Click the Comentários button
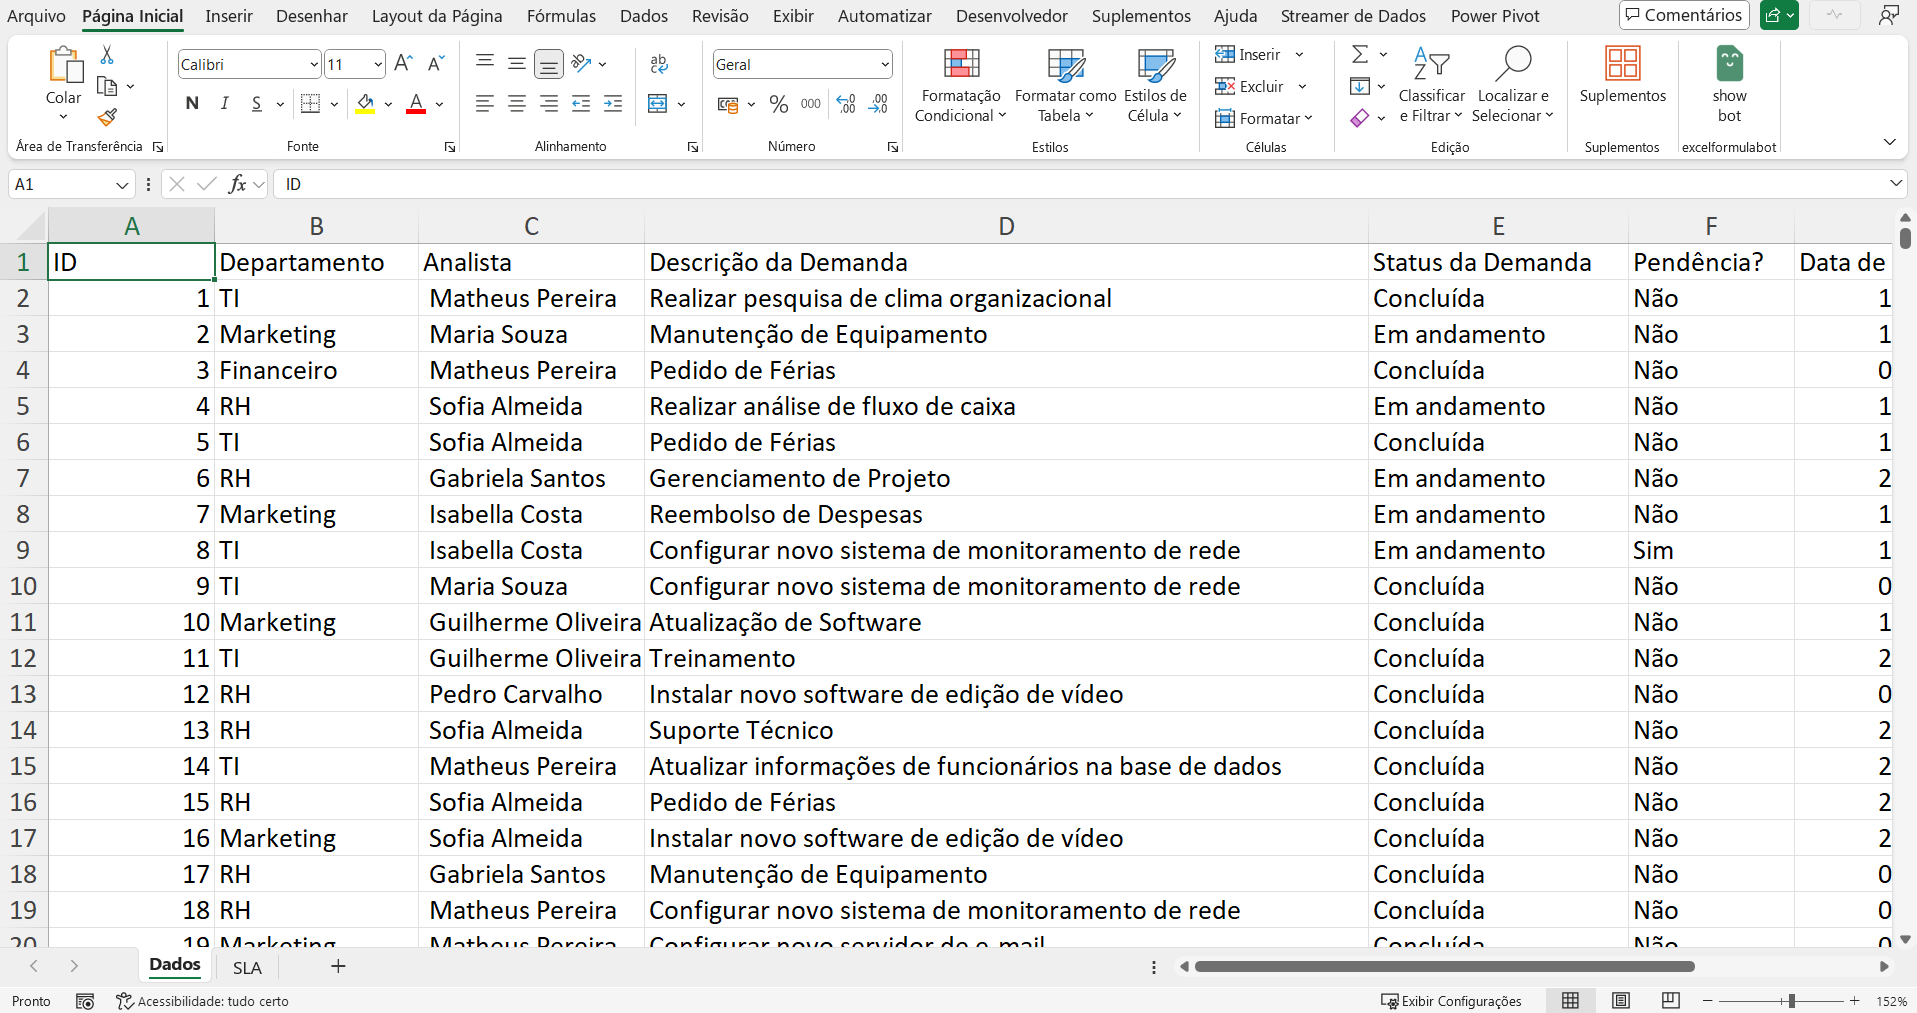The image size is (1917, 1013). (1683, 15)
